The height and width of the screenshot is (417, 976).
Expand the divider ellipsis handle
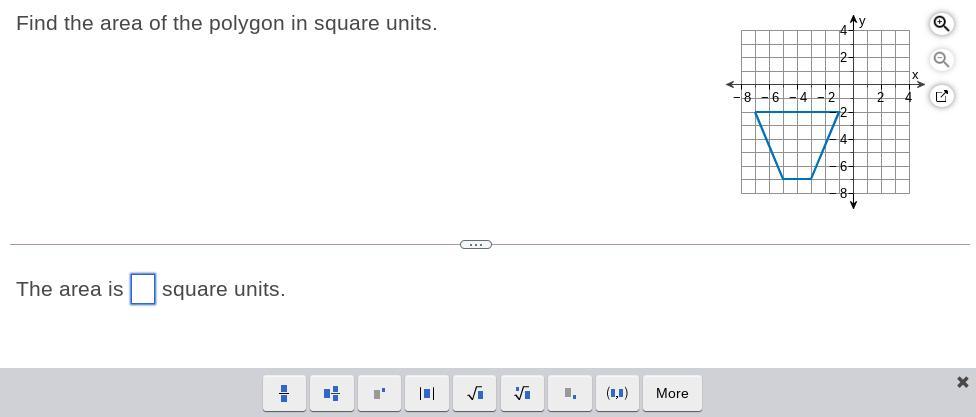click(x=476, y=244)
